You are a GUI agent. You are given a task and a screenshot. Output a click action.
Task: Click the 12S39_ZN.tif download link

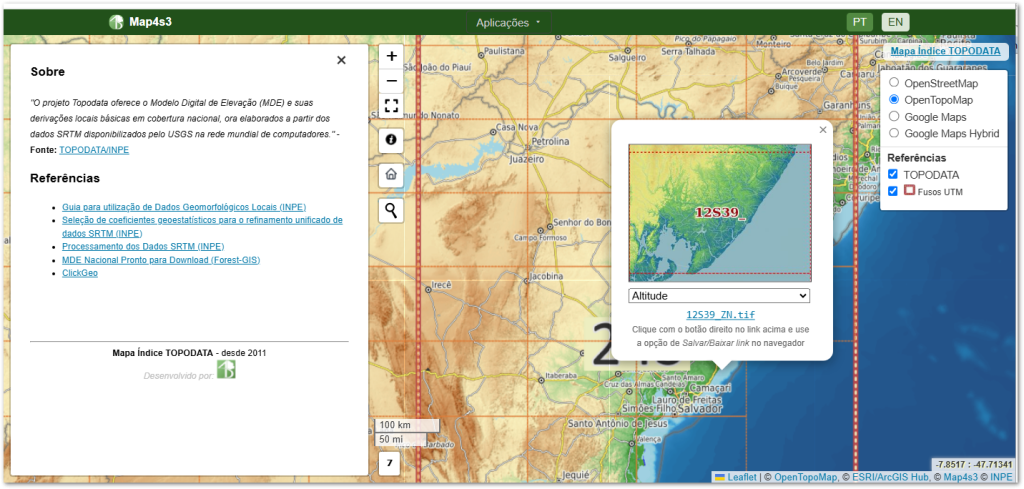point(720,315)
